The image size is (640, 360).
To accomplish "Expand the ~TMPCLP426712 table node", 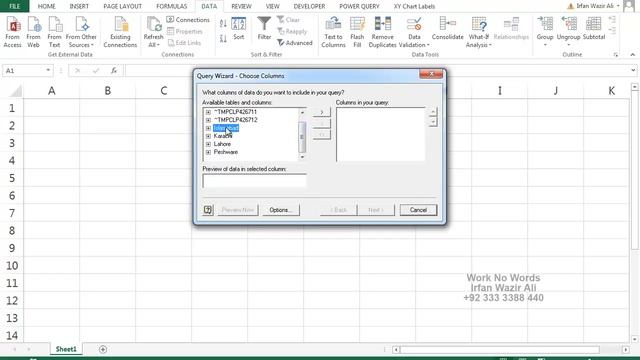I will (x=208, y=120).
